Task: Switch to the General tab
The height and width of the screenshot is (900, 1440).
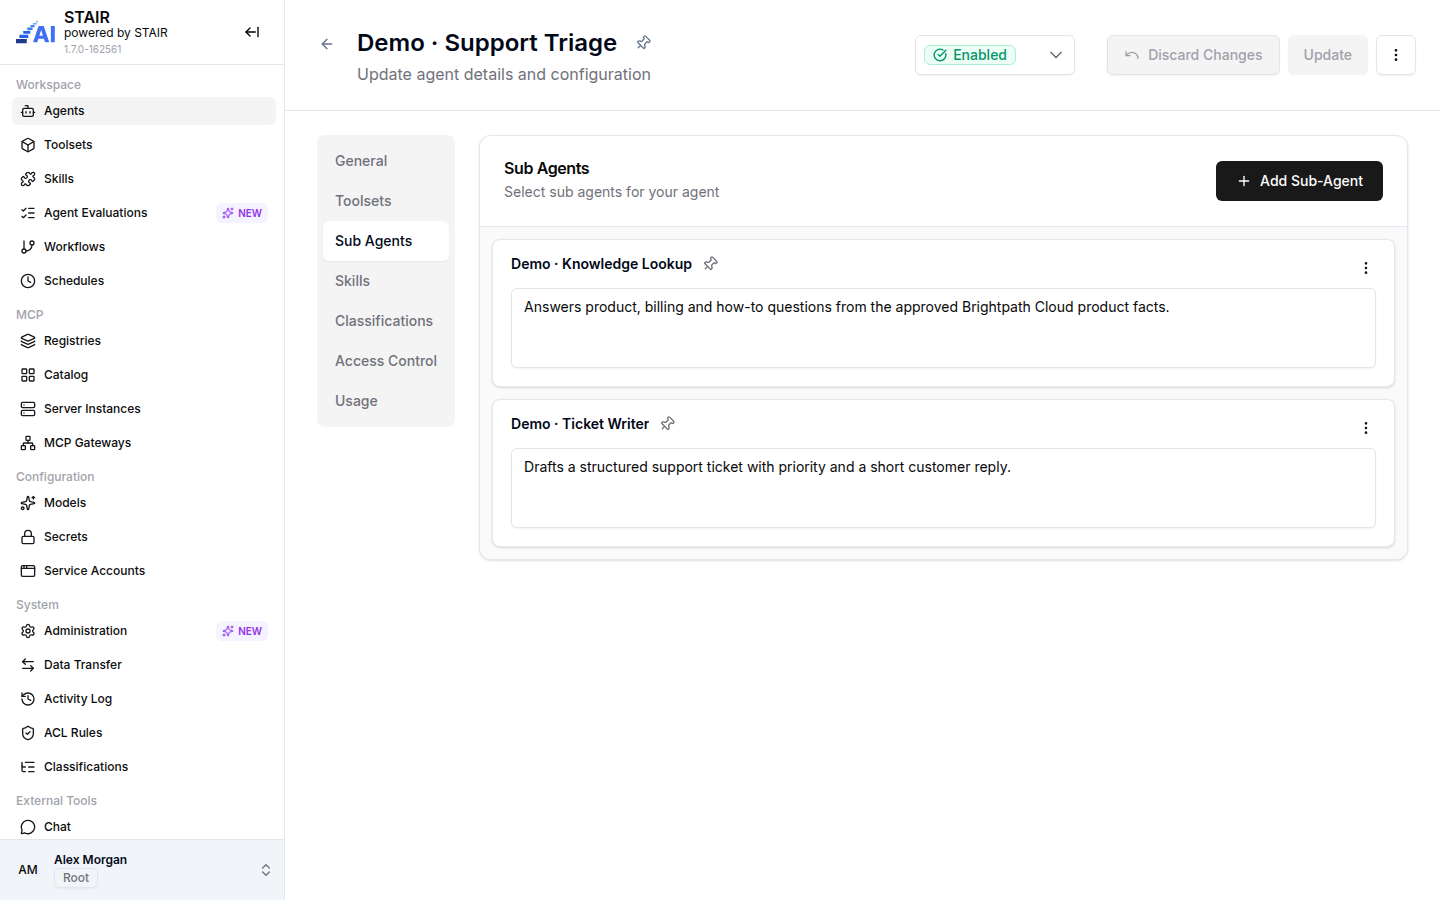Action: click(x=386, y=161)
